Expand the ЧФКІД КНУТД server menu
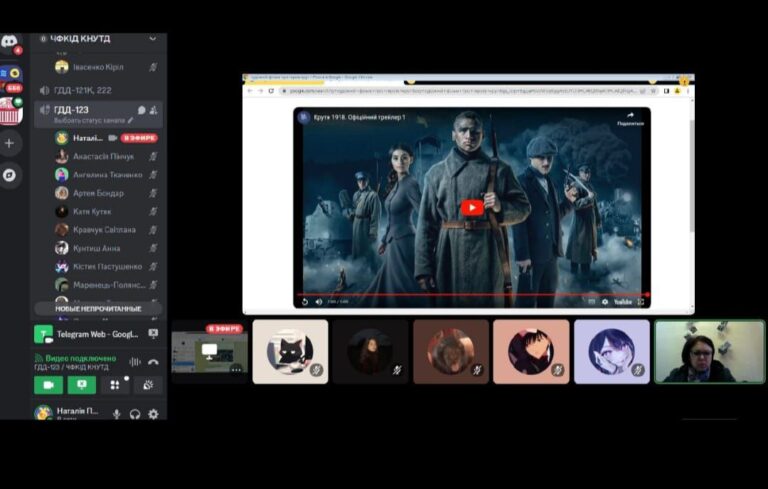Screen dimensions: 768x489 152,39
